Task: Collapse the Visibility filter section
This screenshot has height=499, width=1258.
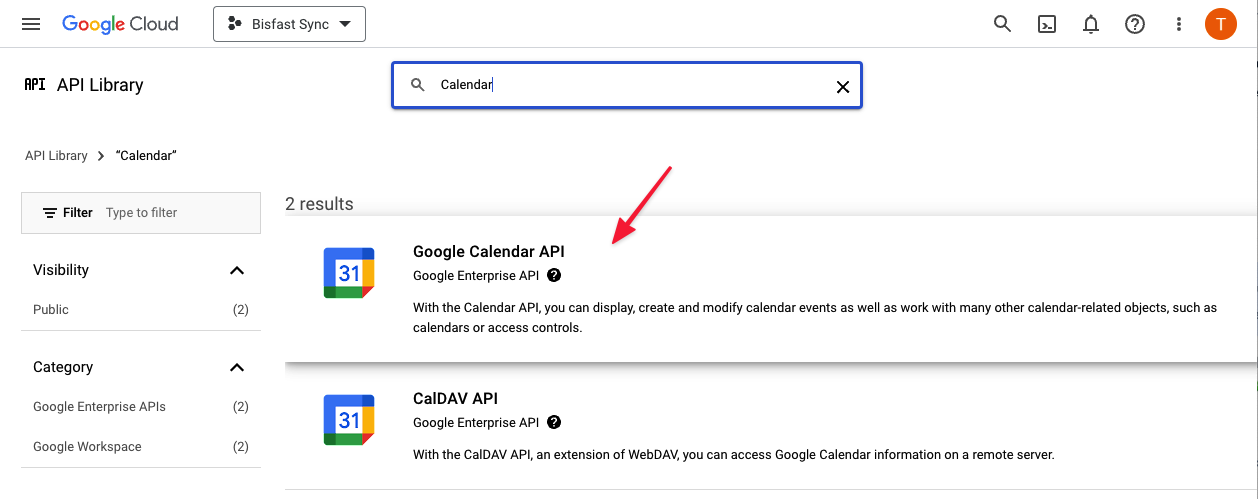Action: click(x=237, y=270)
